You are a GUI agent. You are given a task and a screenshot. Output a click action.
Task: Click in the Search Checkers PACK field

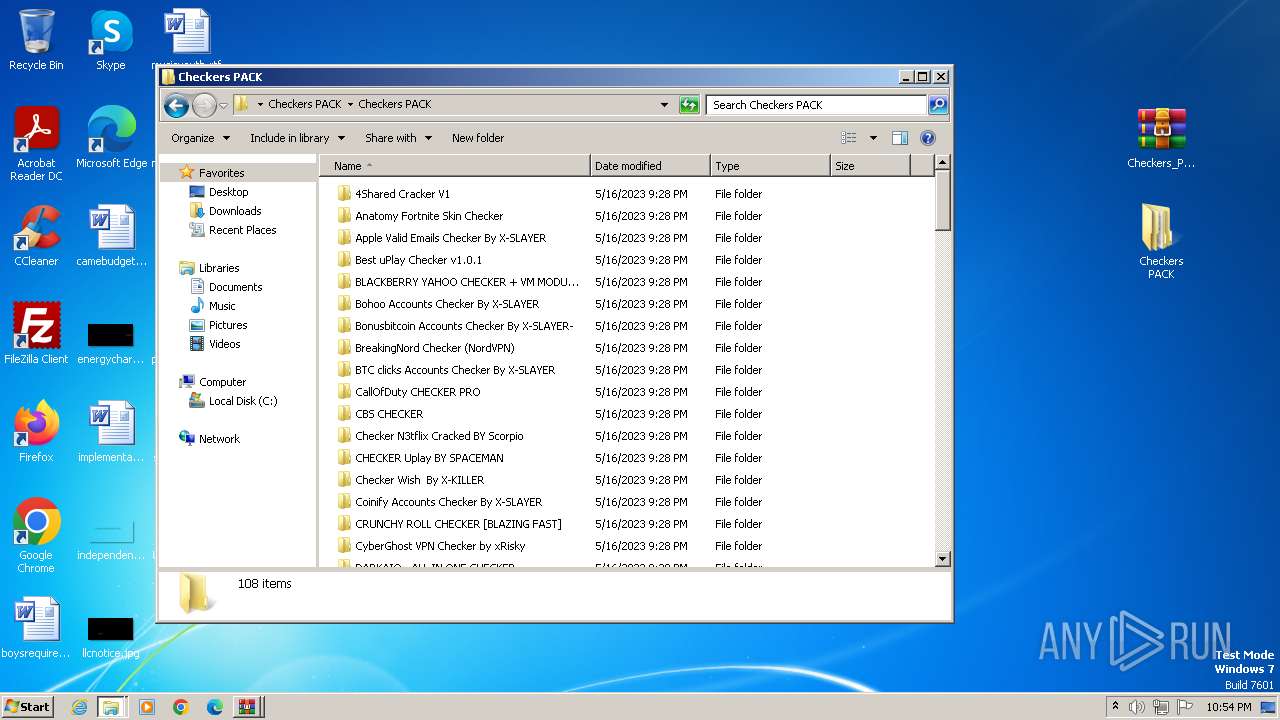pyautogui.click(x=816, y=105)
